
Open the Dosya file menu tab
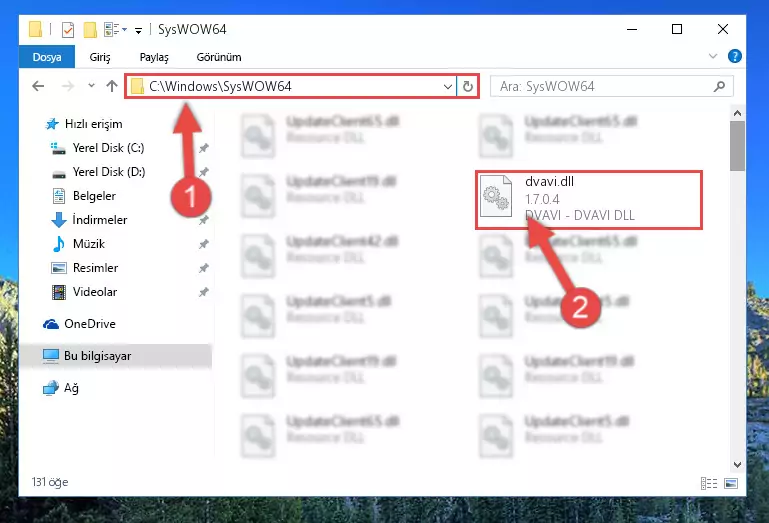[47, 57]
